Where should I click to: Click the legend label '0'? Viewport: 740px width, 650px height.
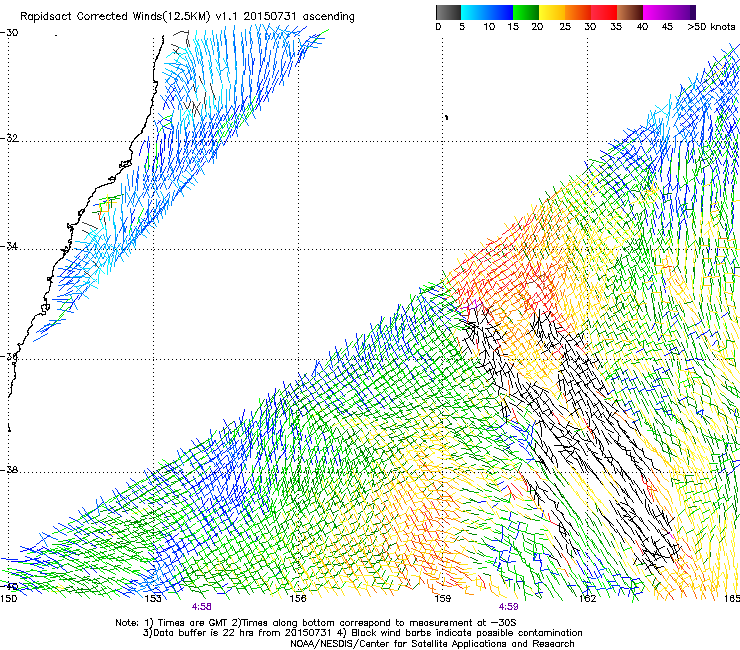coord(438,27)
